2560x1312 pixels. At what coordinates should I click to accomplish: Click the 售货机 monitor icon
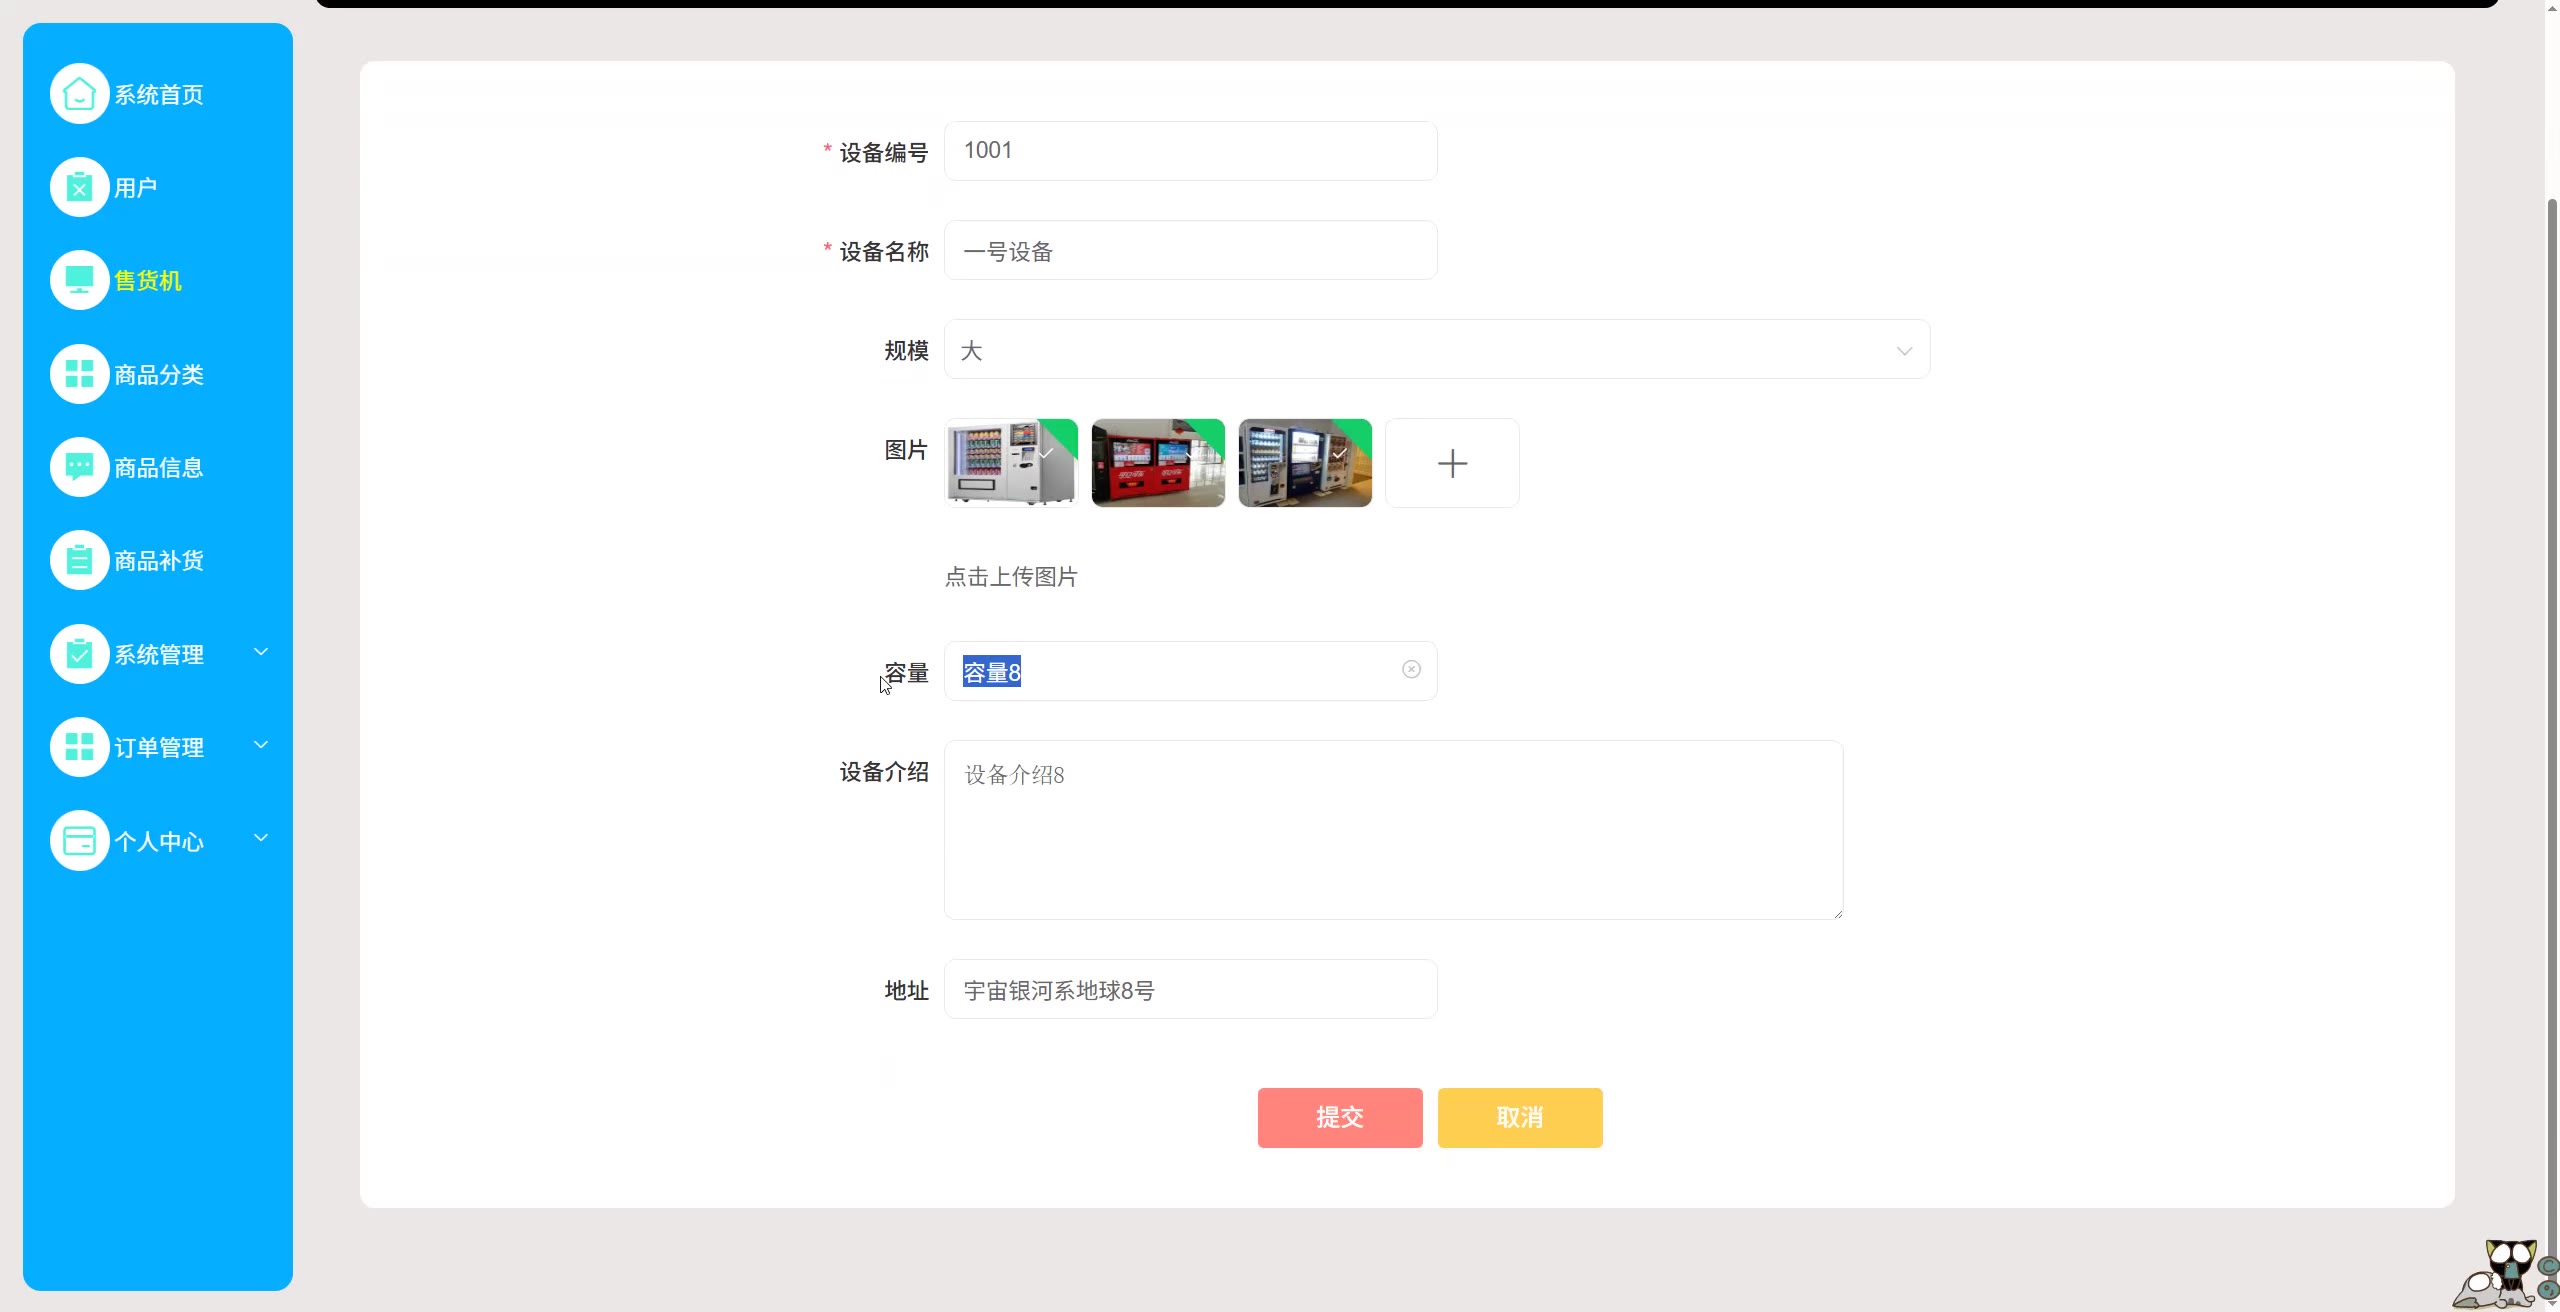(x=79, y=280)
